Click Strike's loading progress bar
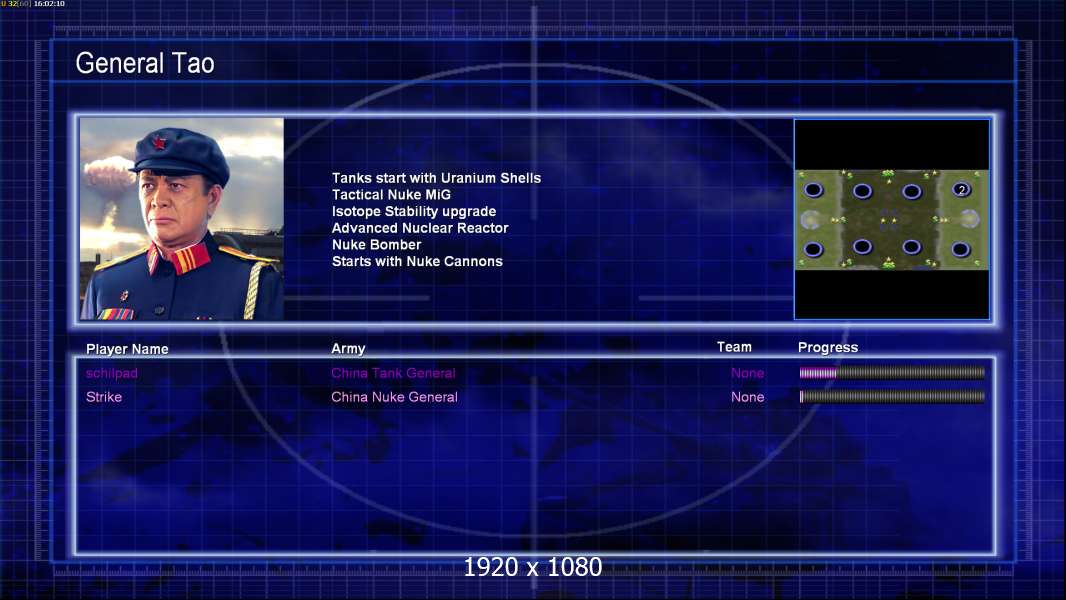Screen dimensions: 1066x600 [892, 396]
